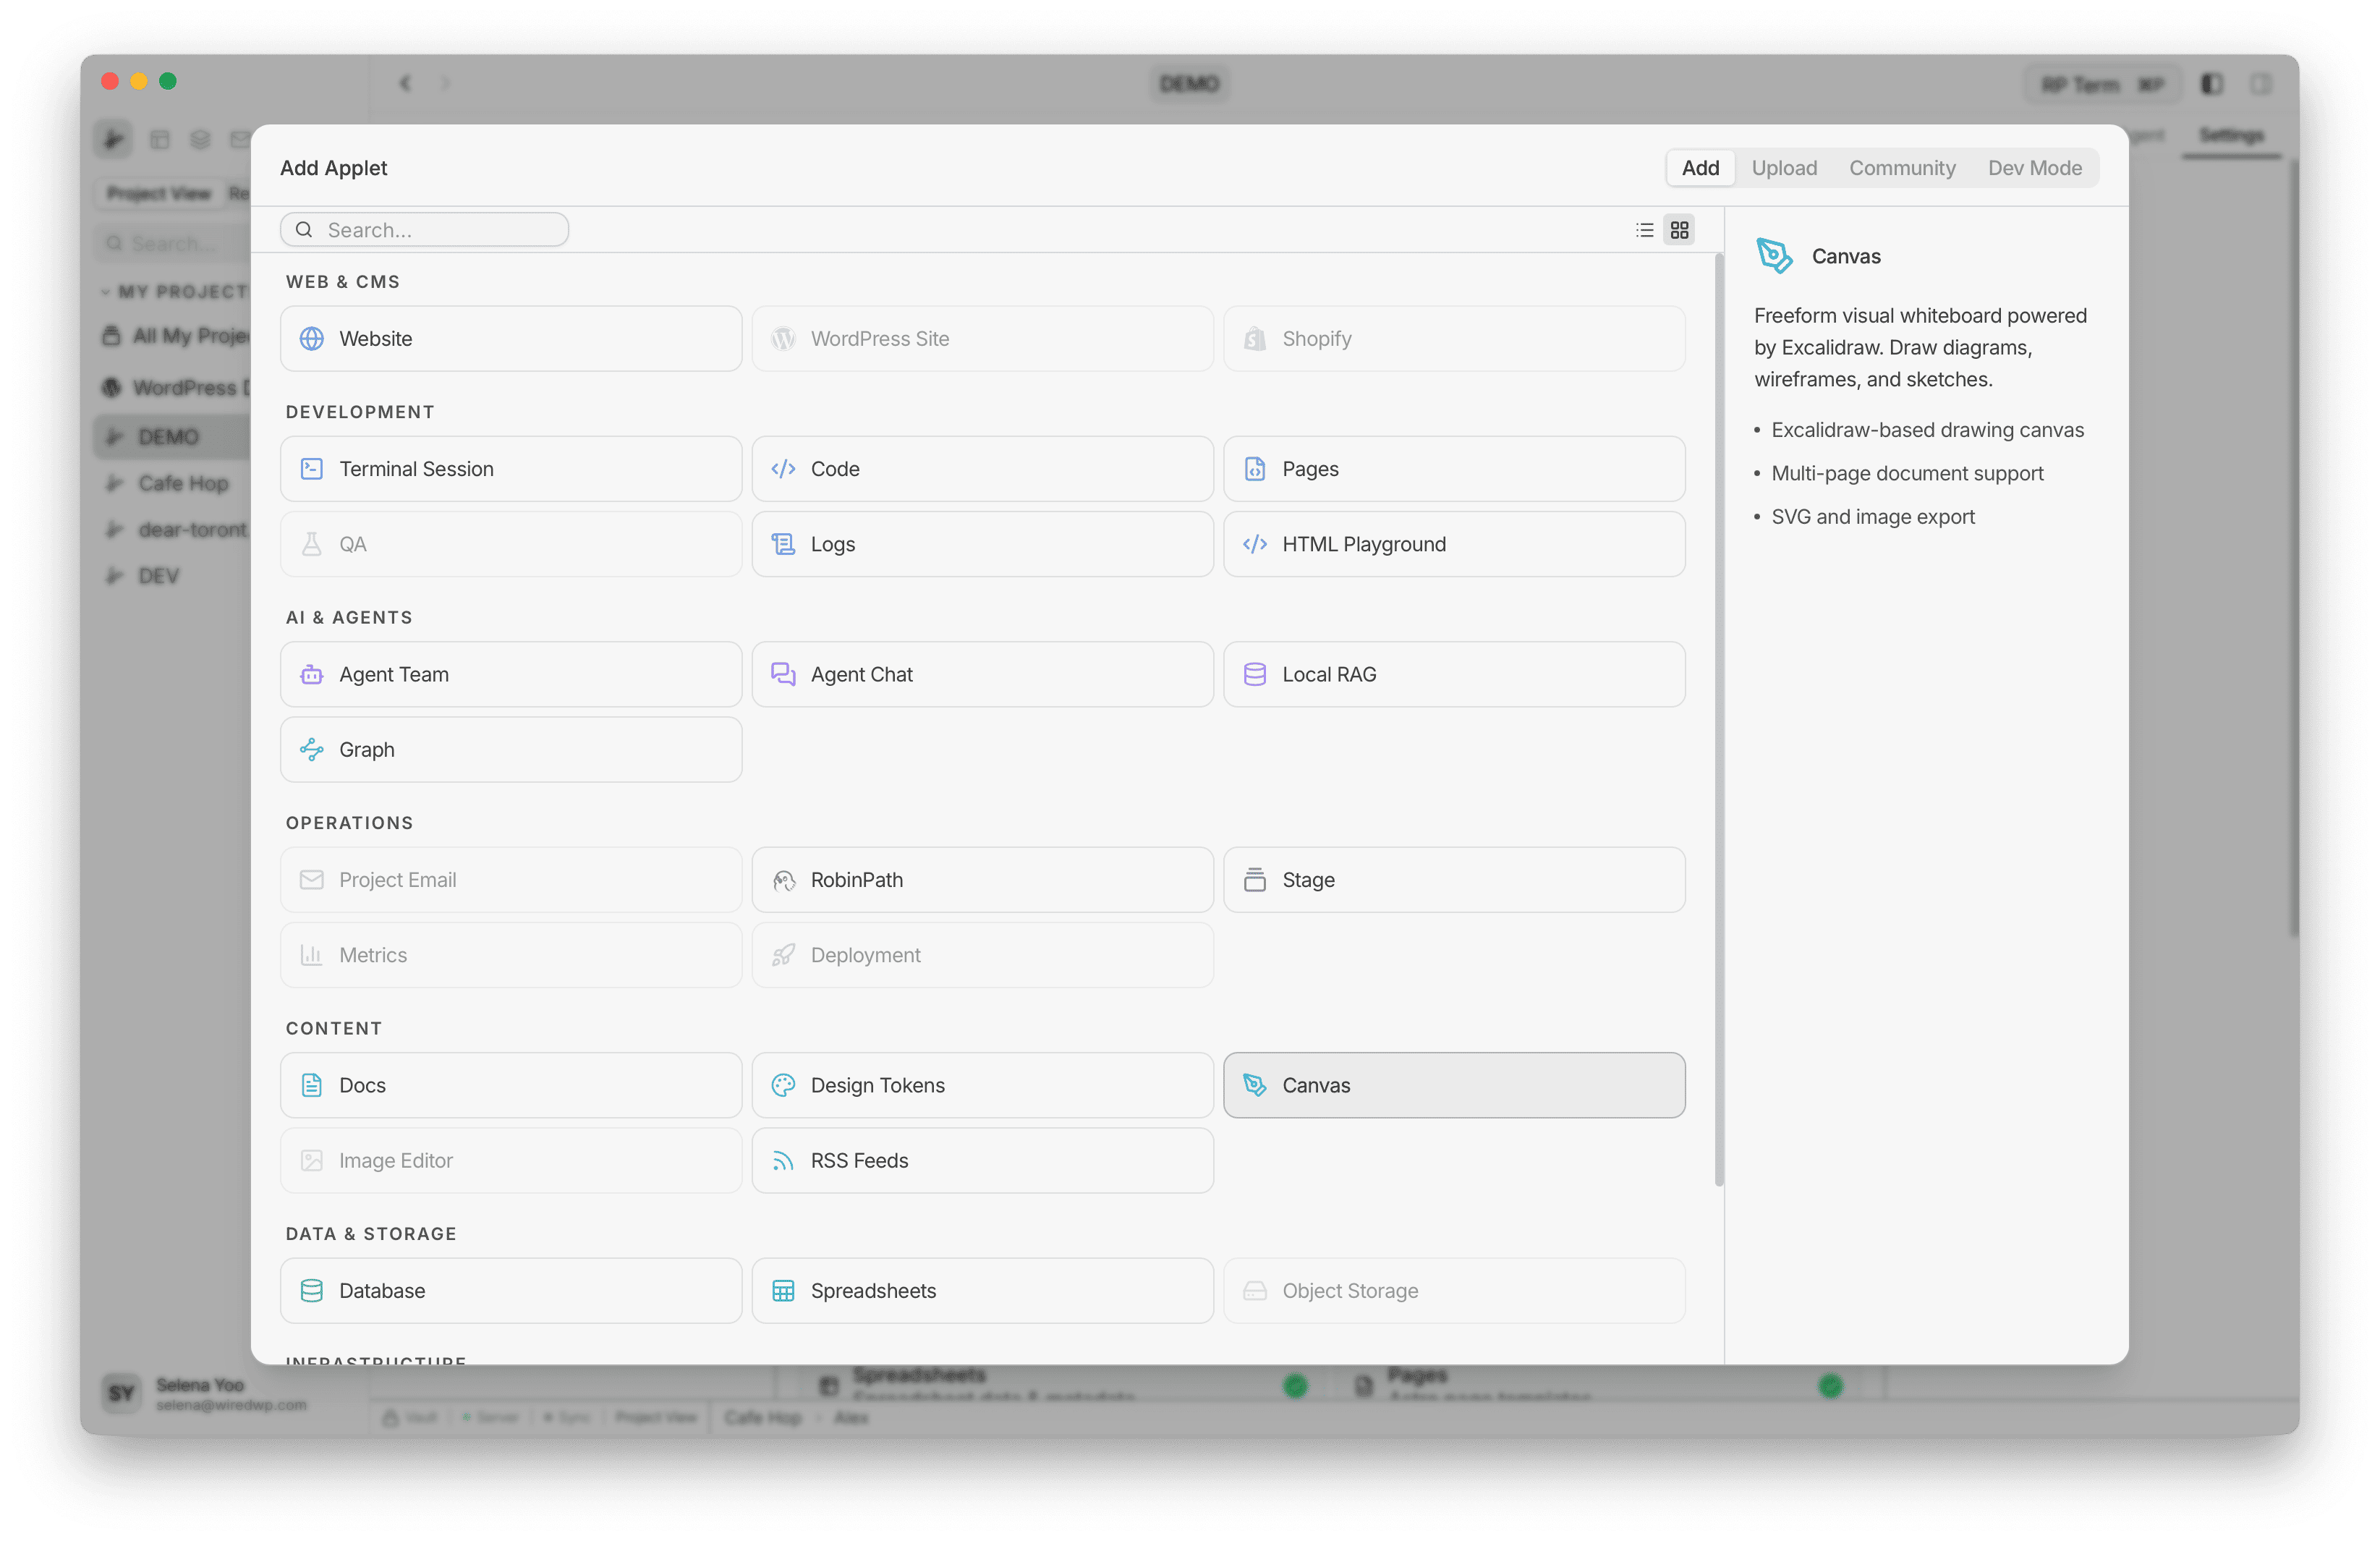
Task: Click the Project Email envelope icon
Action: [x=312, y=879]
